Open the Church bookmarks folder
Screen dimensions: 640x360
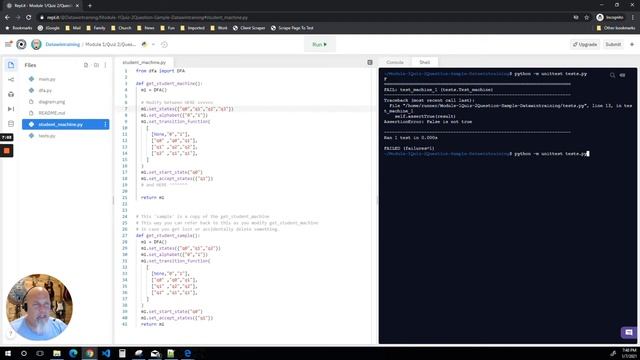click(121, 28)
